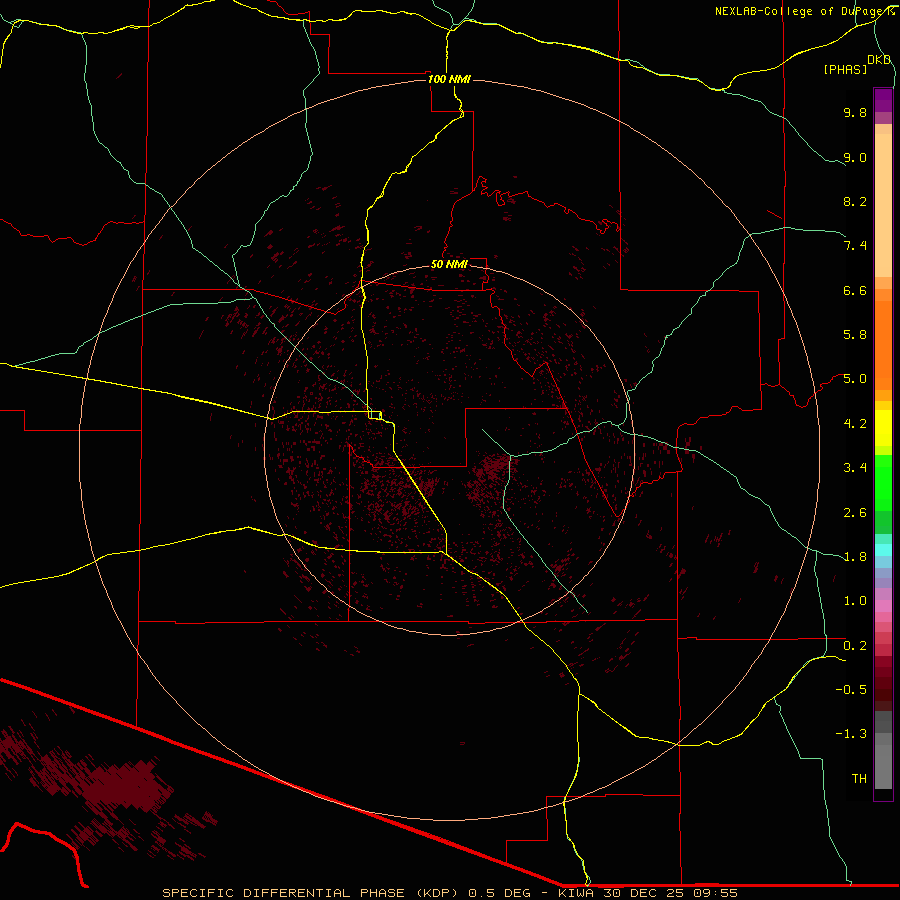Click the [PHAS] legend header label
900x900 pixels.
845,69
